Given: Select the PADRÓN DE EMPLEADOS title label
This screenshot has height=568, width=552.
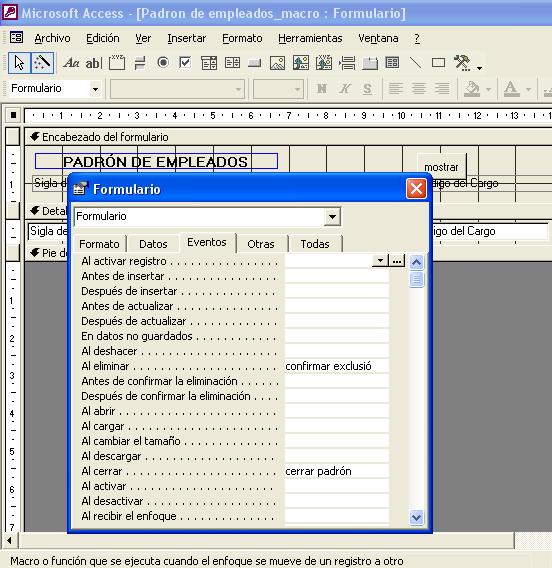Looking at the screenshot, I should (x=156, y=162).
